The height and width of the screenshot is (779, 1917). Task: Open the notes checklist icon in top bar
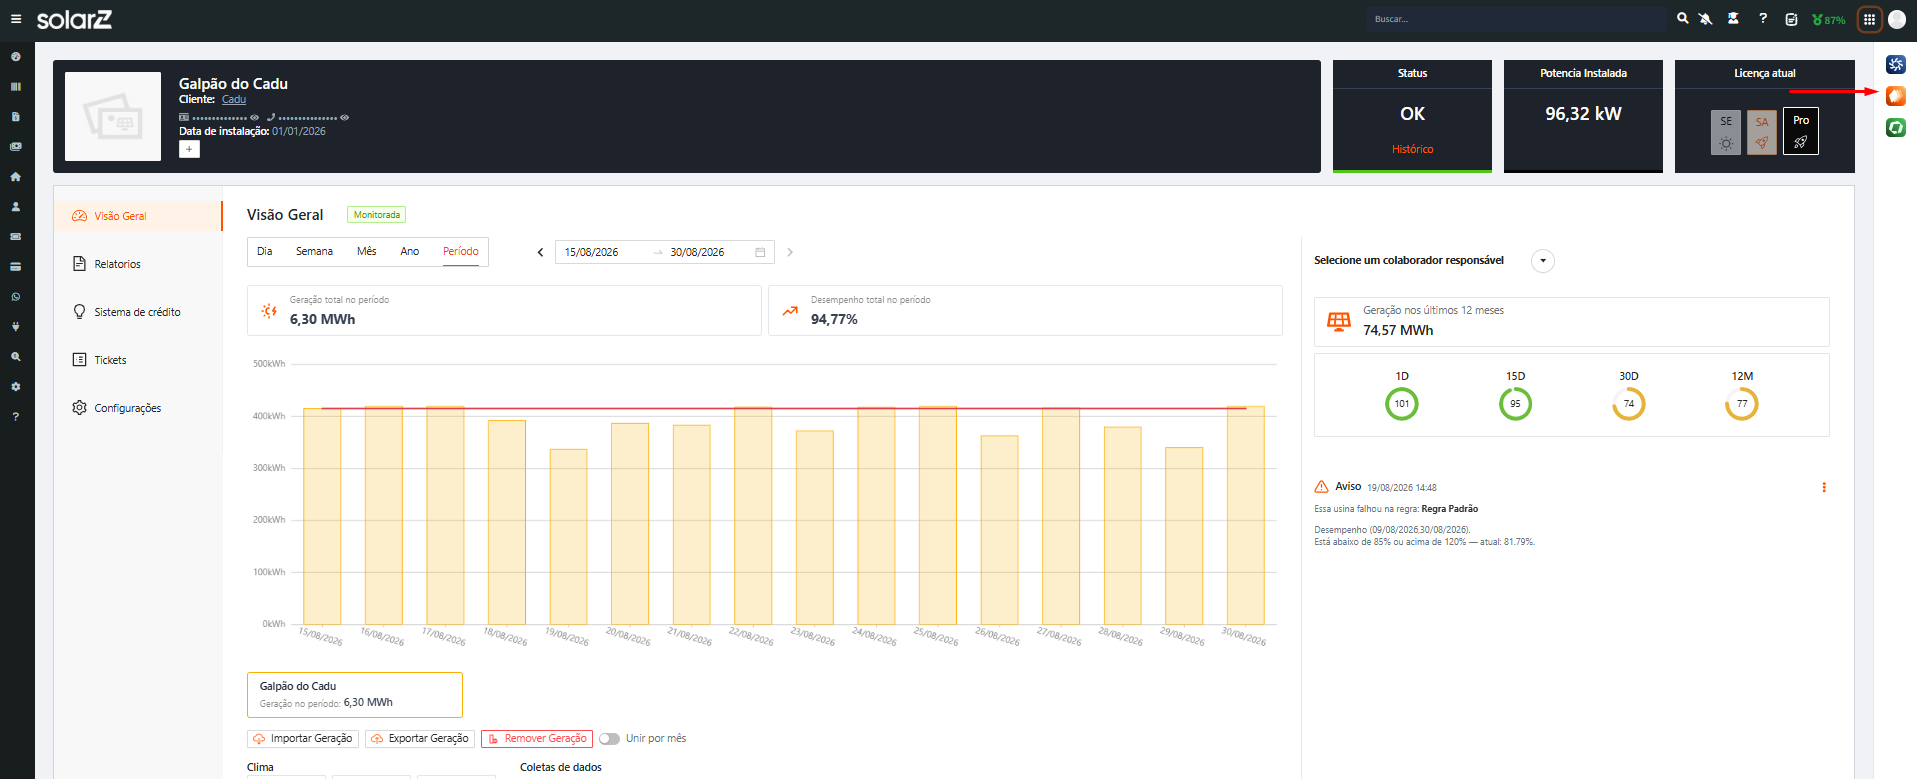(1791, 19)
